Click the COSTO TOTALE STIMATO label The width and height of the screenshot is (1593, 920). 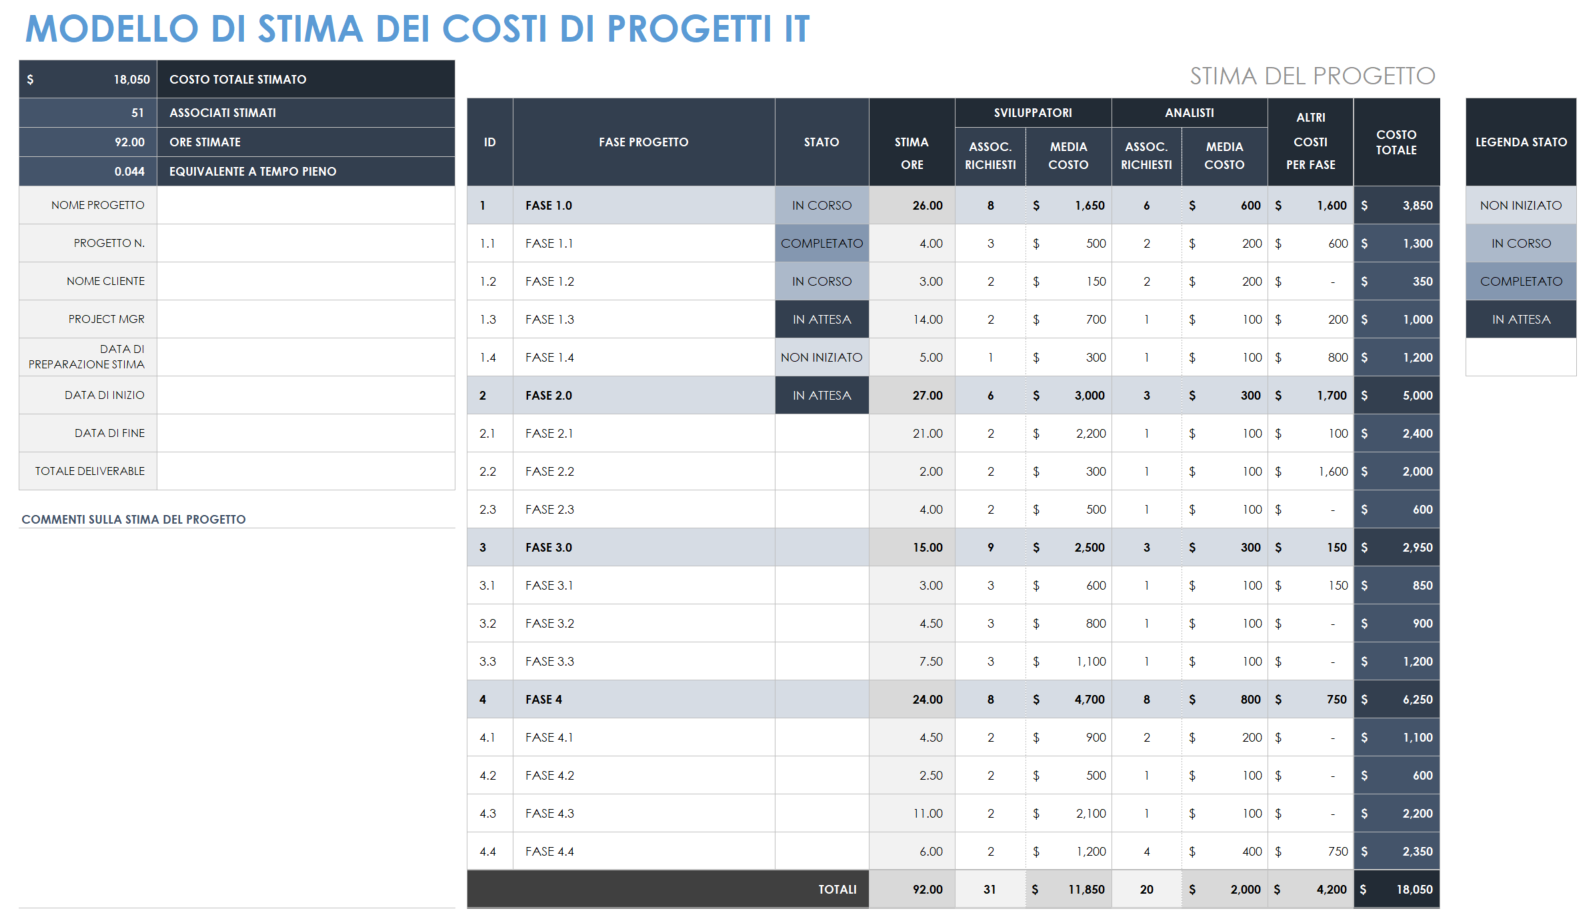coord(238,79)
